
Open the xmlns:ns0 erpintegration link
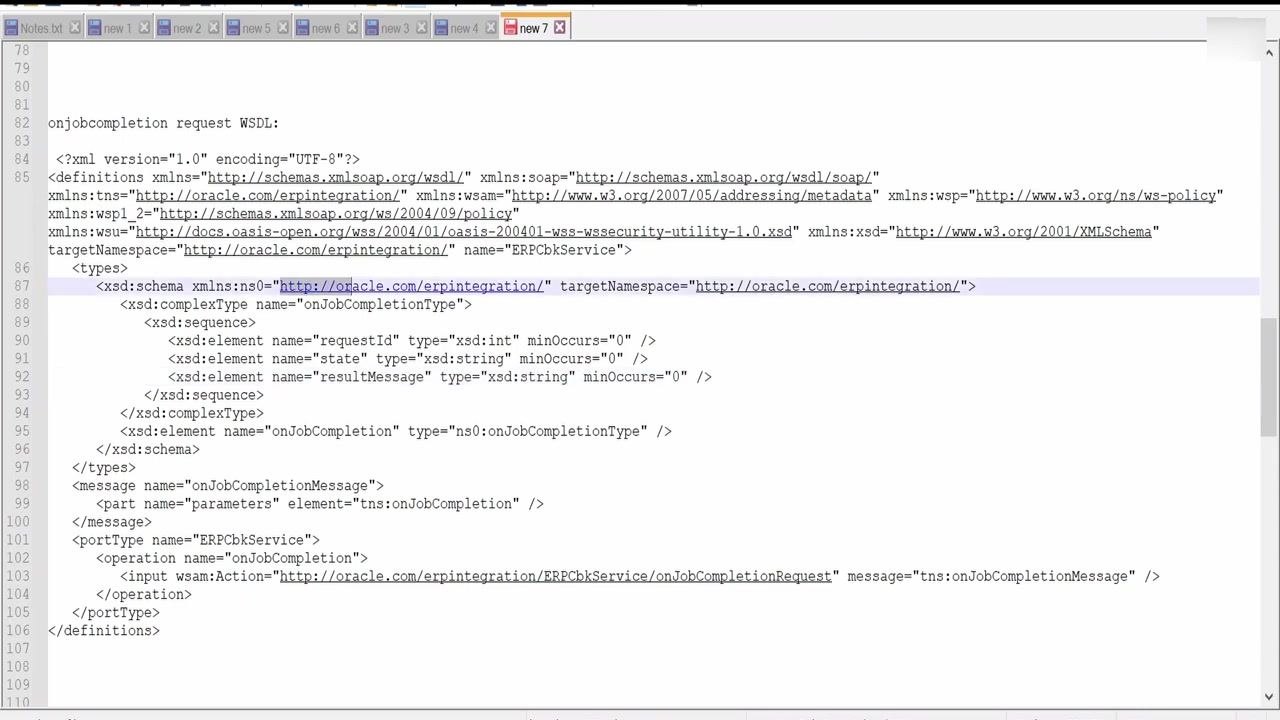tap(412, 286)
